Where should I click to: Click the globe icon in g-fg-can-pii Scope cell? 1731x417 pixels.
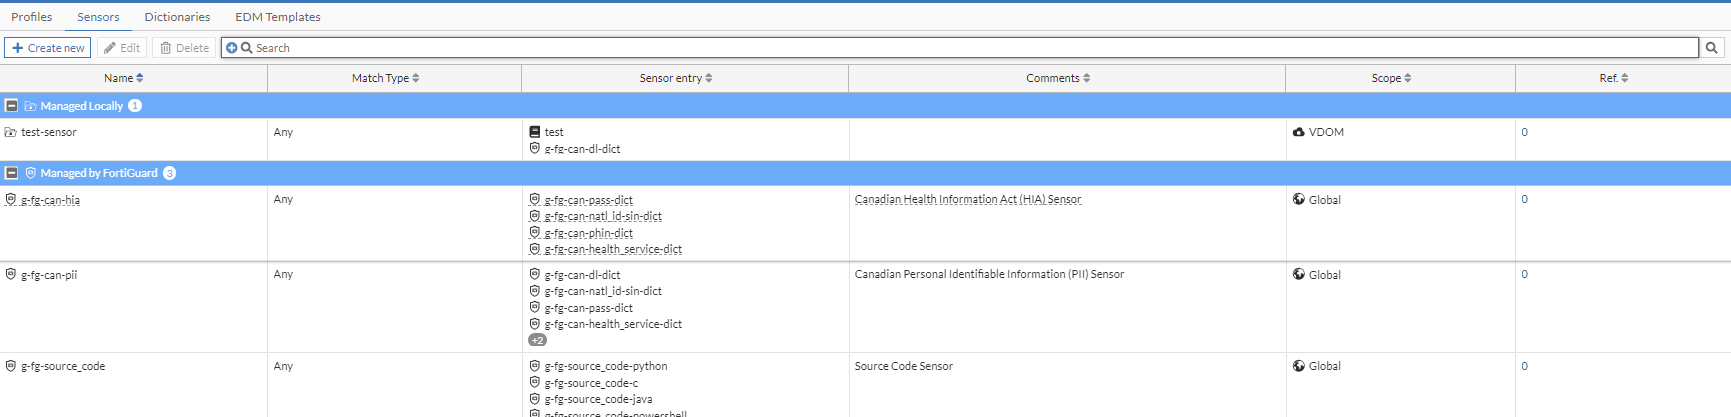pyautogui.click(x=1299, y=274)
